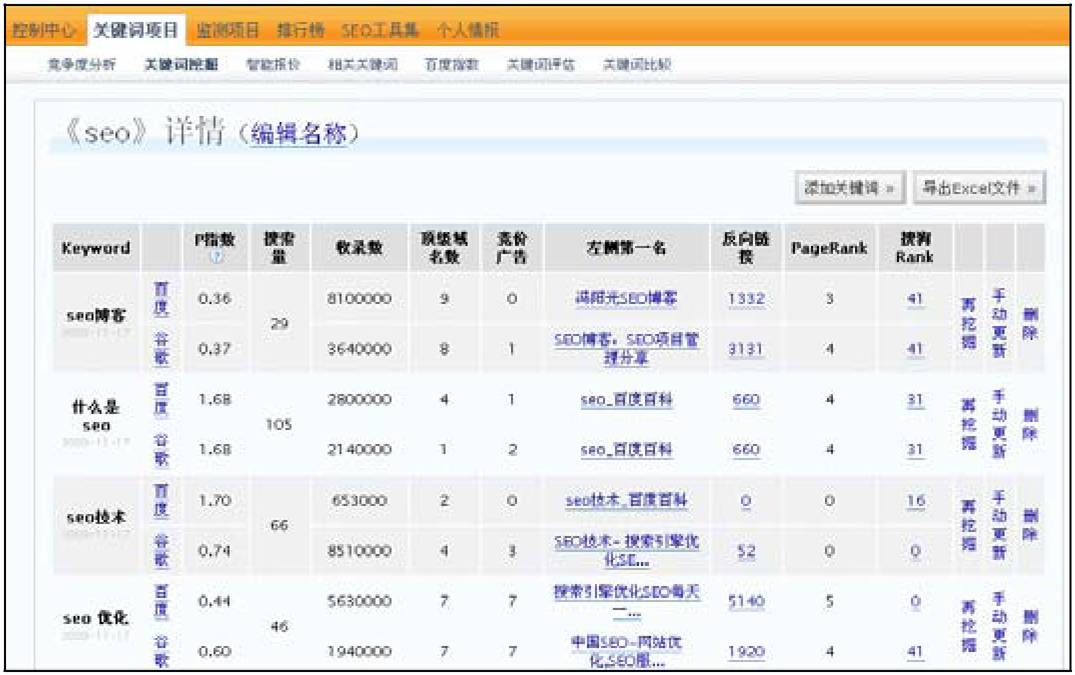Open the 排行榜 tab
Viewport: 1075px width, 675px height.
tap(300, 30)
